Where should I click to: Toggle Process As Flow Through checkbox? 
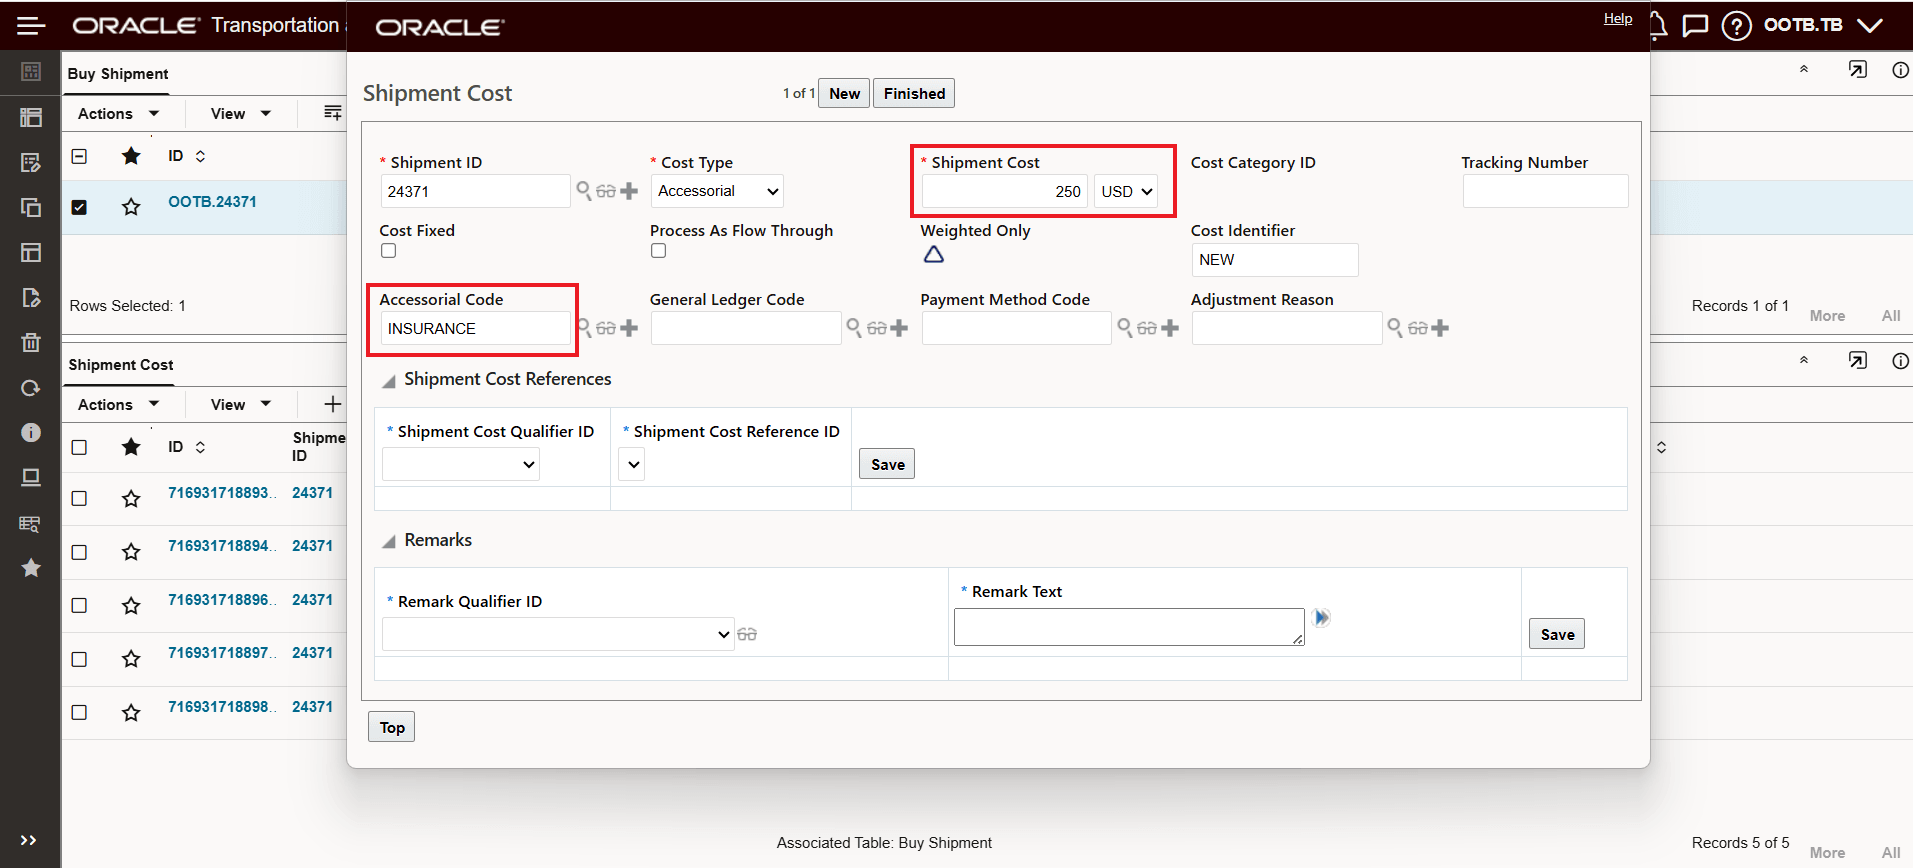click(x=658, y=251)
